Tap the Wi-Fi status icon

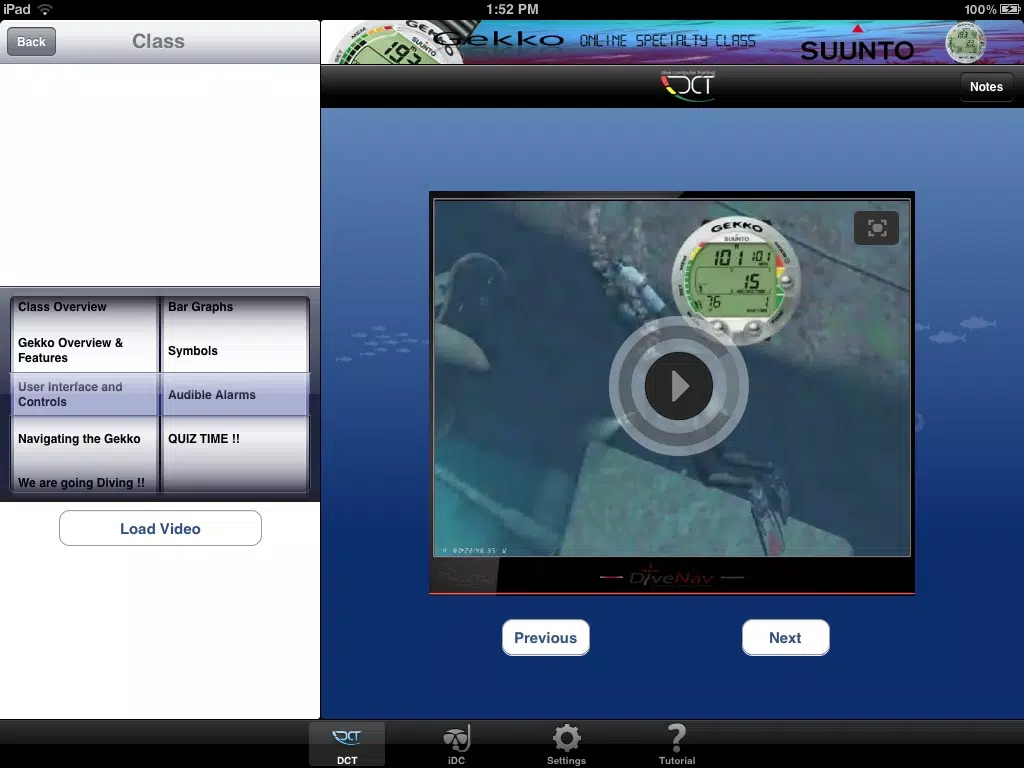[44, 9]
